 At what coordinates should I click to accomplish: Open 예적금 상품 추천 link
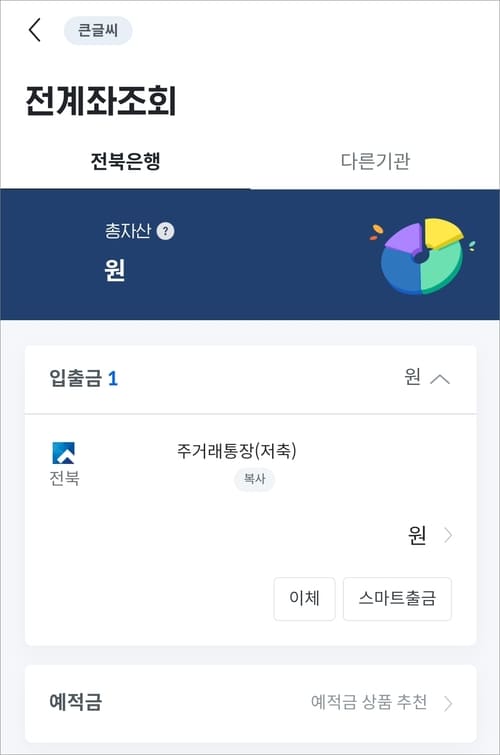click(x=369, y=702)
